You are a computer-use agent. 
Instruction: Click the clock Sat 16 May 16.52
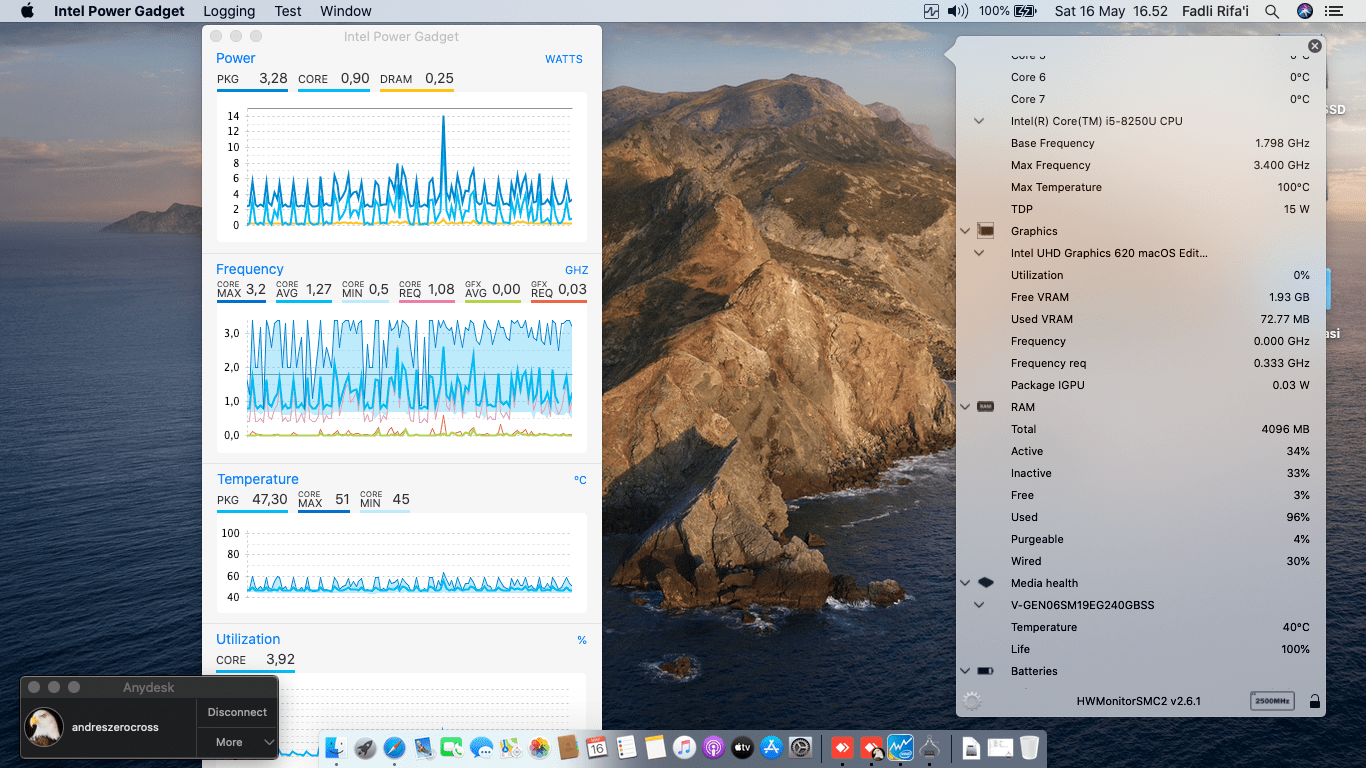[1111, 11]
